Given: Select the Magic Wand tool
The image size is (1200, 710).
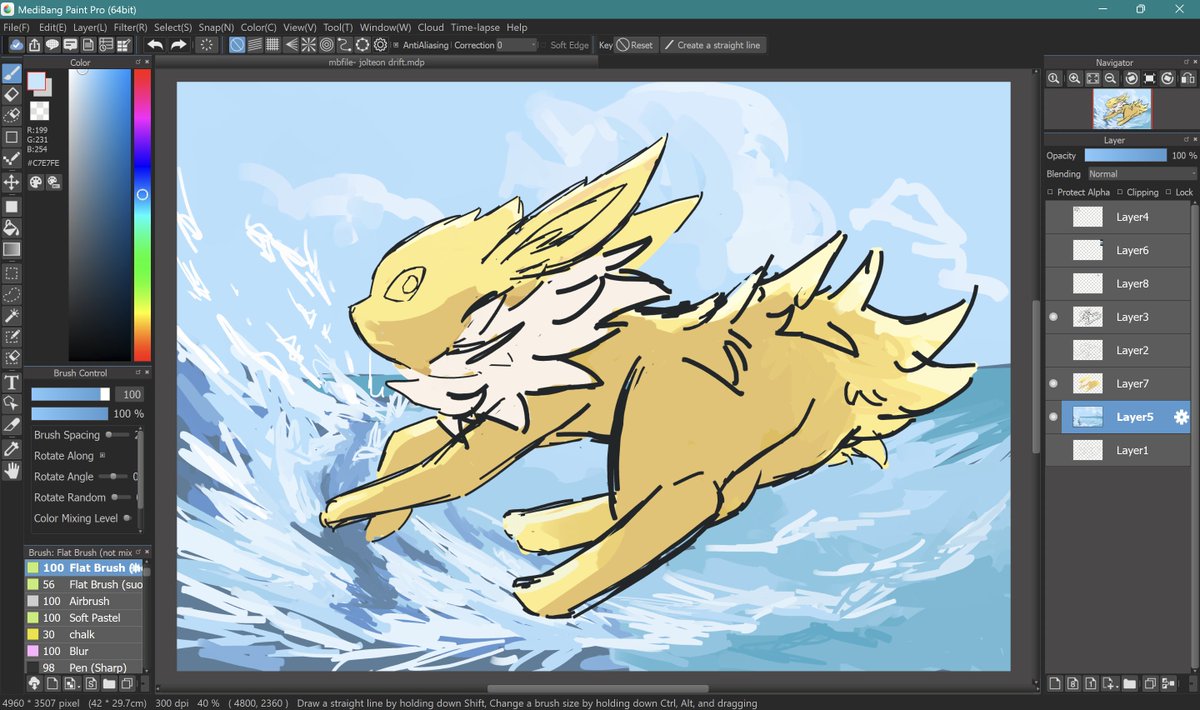Looking at the screenshot, I should [12, 315].
